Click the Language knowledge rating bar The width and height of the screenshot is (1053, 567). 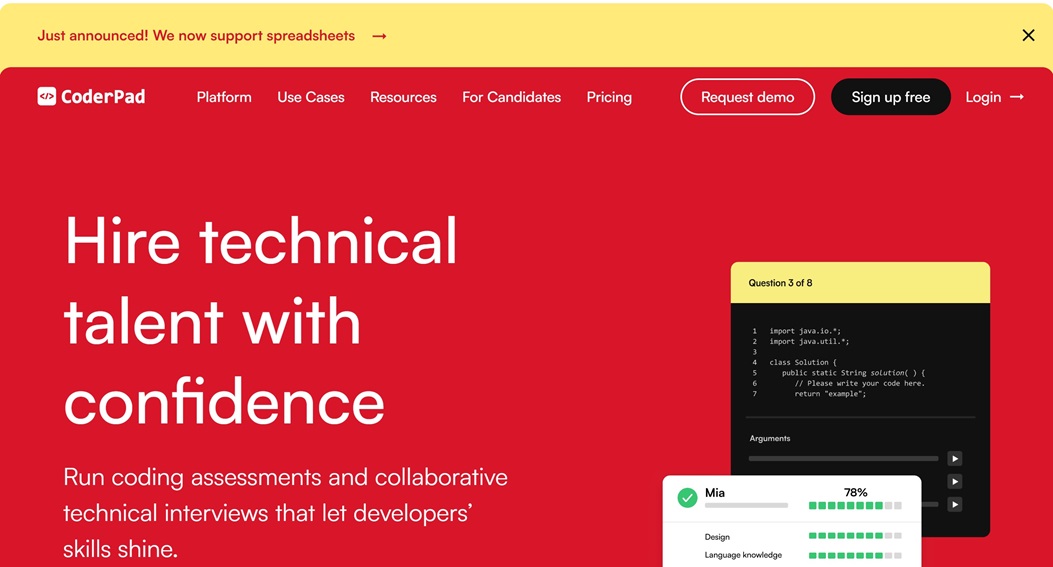pos(855,555)
